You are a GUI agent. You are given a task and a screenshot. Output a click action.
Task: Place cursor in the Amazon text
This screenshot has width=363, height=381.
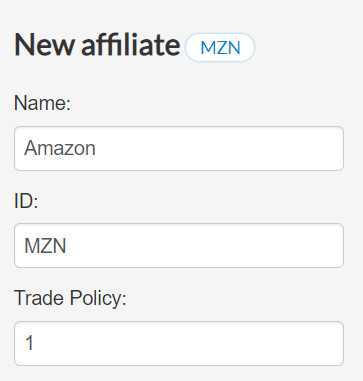coord(60,148)
